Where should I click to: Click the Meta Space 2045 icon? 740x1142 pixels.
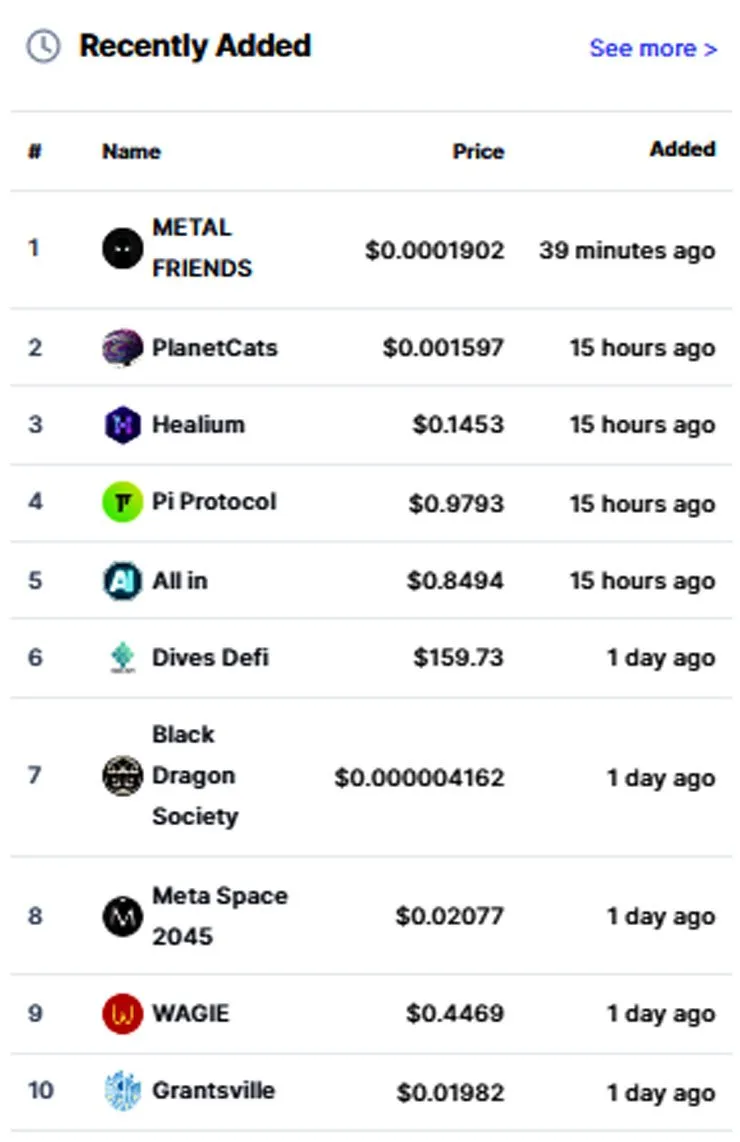pos(122,916)
